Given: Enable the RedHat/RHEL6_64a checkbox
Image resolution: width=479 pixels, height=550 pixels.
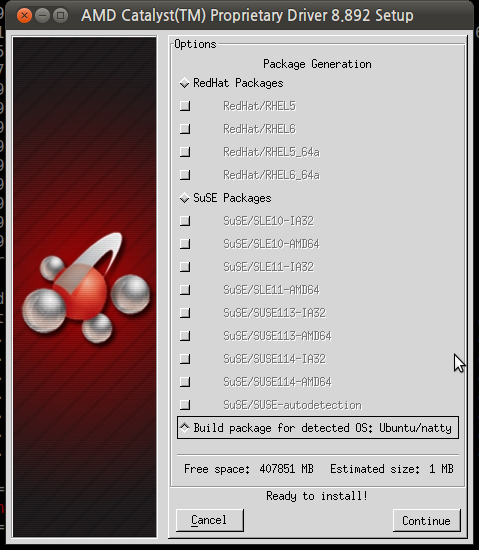Looking at the screenshot, I should click(185, 175).
